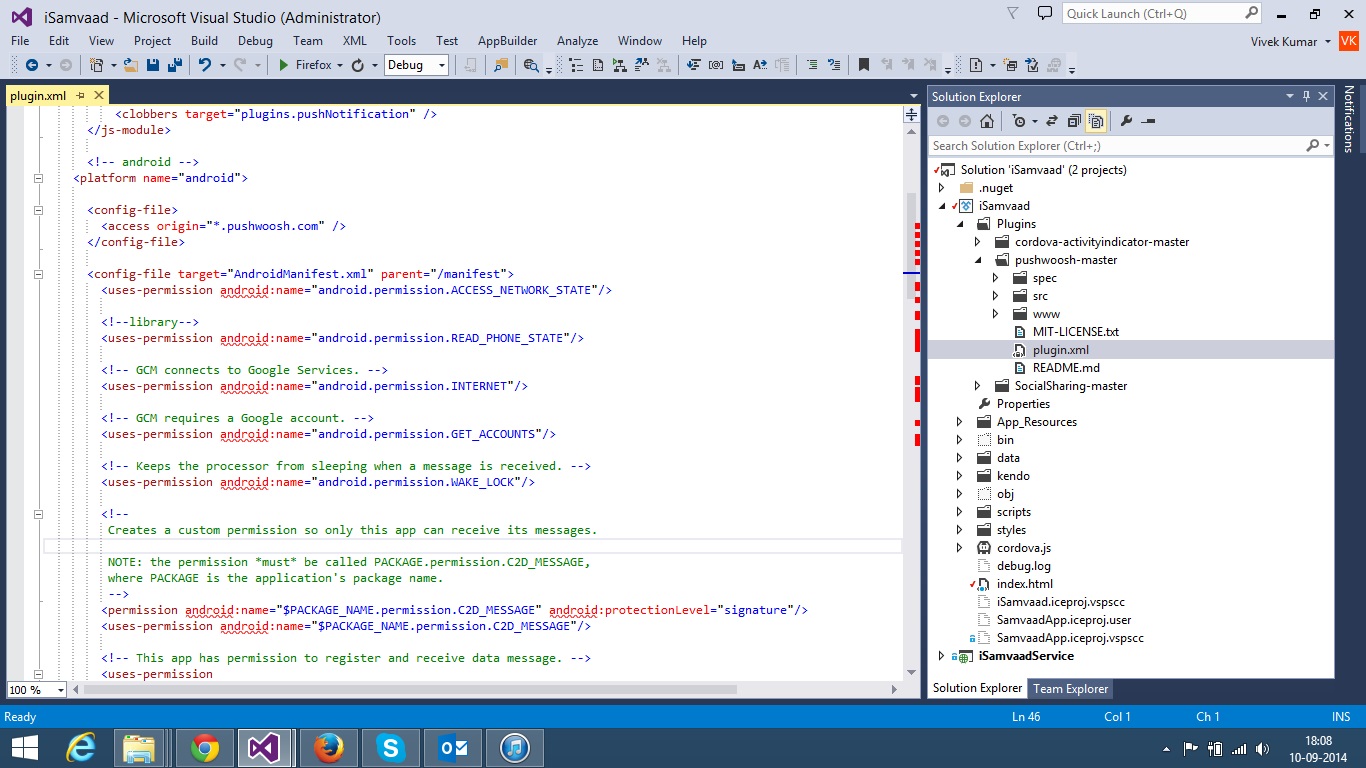Expand the iSamvaadService project node

click(x=941, y=656)
